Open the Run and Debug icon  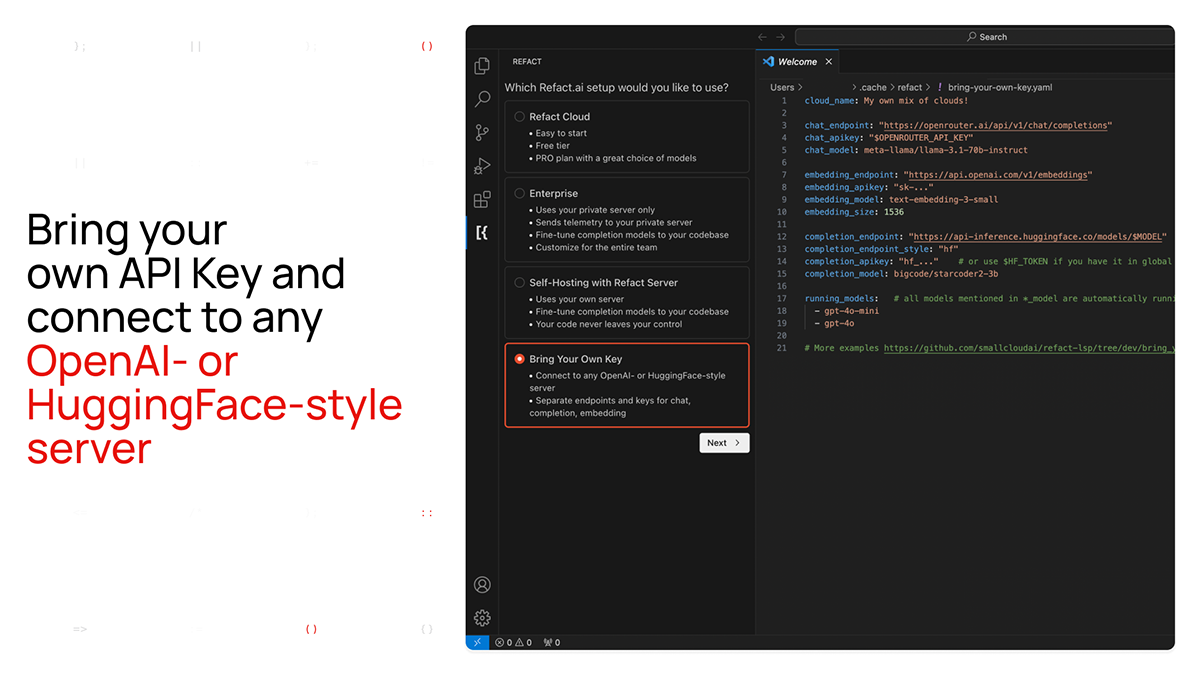coord(482,166)
